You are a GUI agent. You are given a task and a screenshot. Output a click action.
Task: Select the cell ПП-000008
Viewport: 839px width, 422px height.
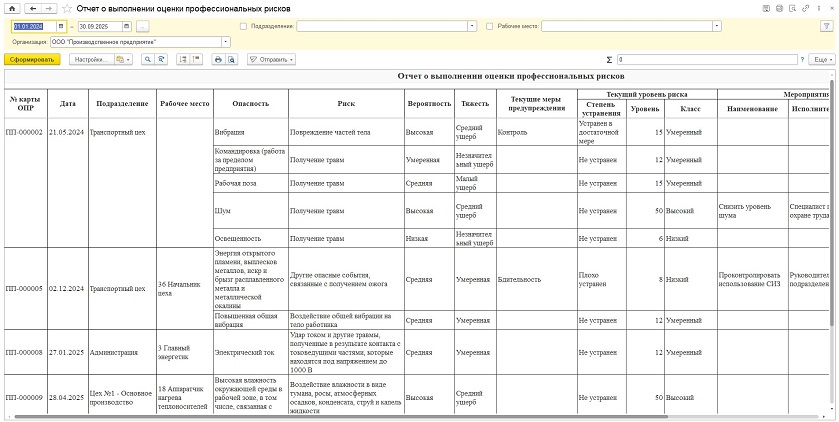tap(24, 353)
